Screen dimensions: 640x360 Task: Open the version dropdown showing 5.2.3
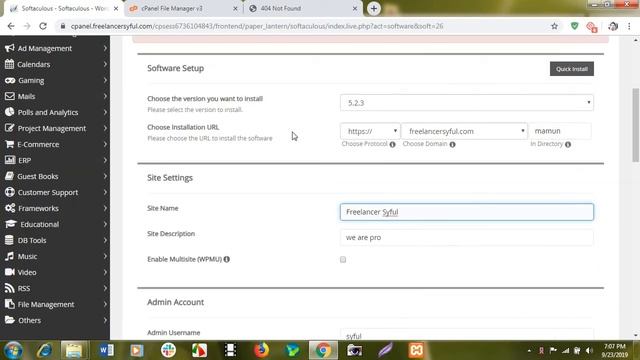coord(467,103)
